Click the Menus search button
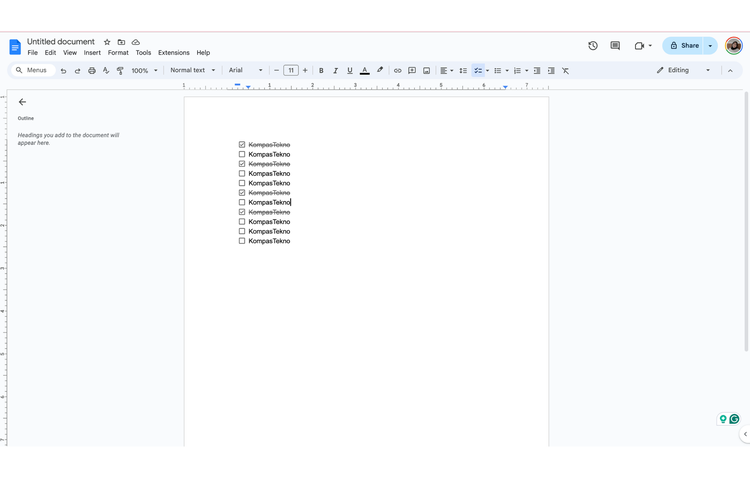Image resolution: width=750 pixels, height=500 pixels. (31, 71)
